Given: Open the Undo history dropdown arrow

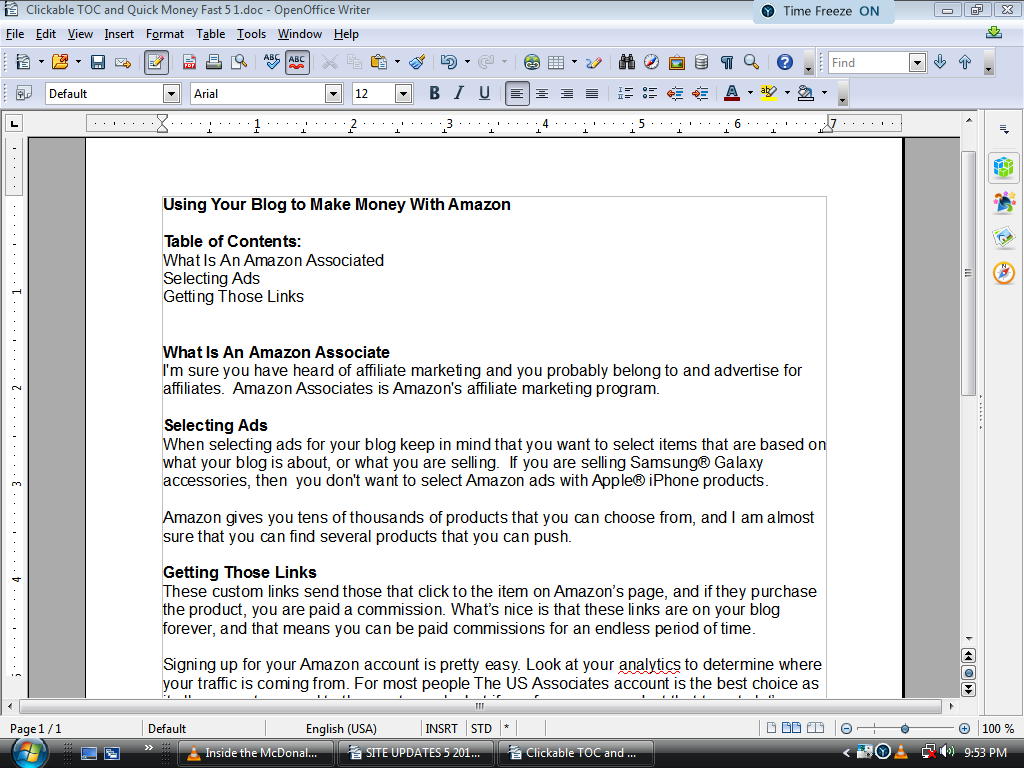Looking at the screenshot, I should pyautogui.click(x=467, y=62).
